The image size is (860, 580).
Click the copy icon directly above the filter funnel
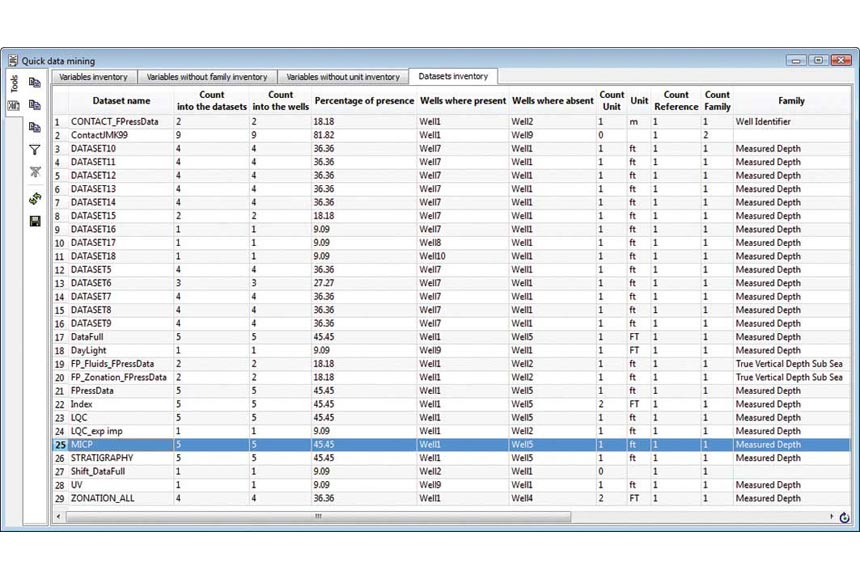coord(35,127)
